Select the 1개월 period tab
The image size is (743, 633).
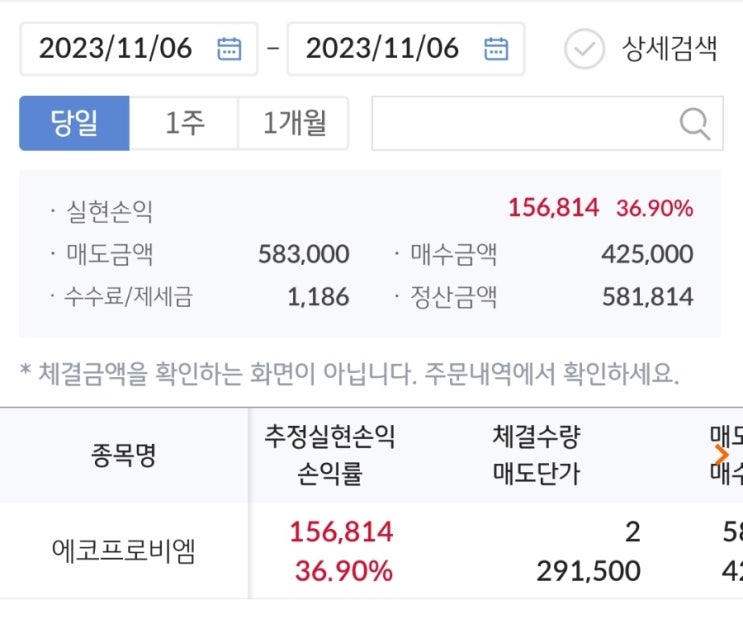[x=293, y=123]
